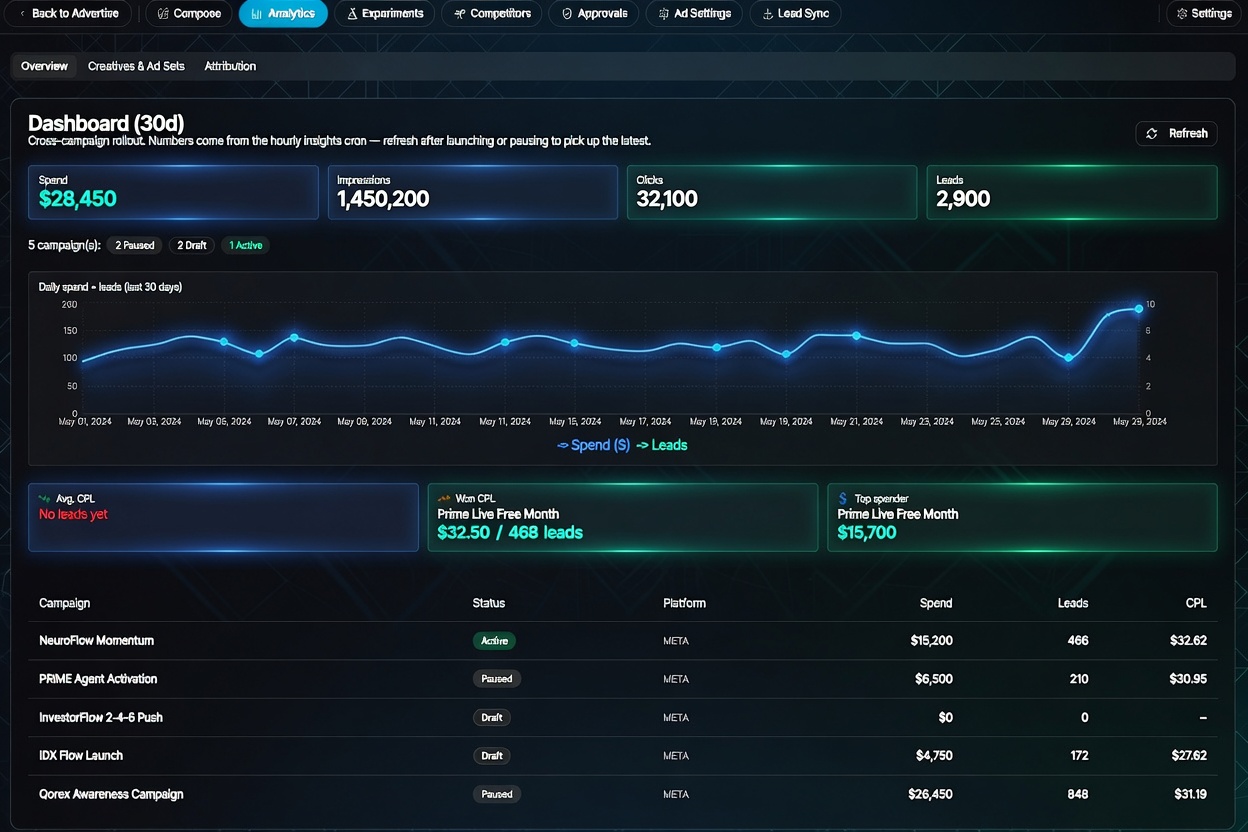The height and width of the screenshot is (832, 1248).
Task: Open the PRIME Agent Activation campaign
Action: (x=623, y=679)
